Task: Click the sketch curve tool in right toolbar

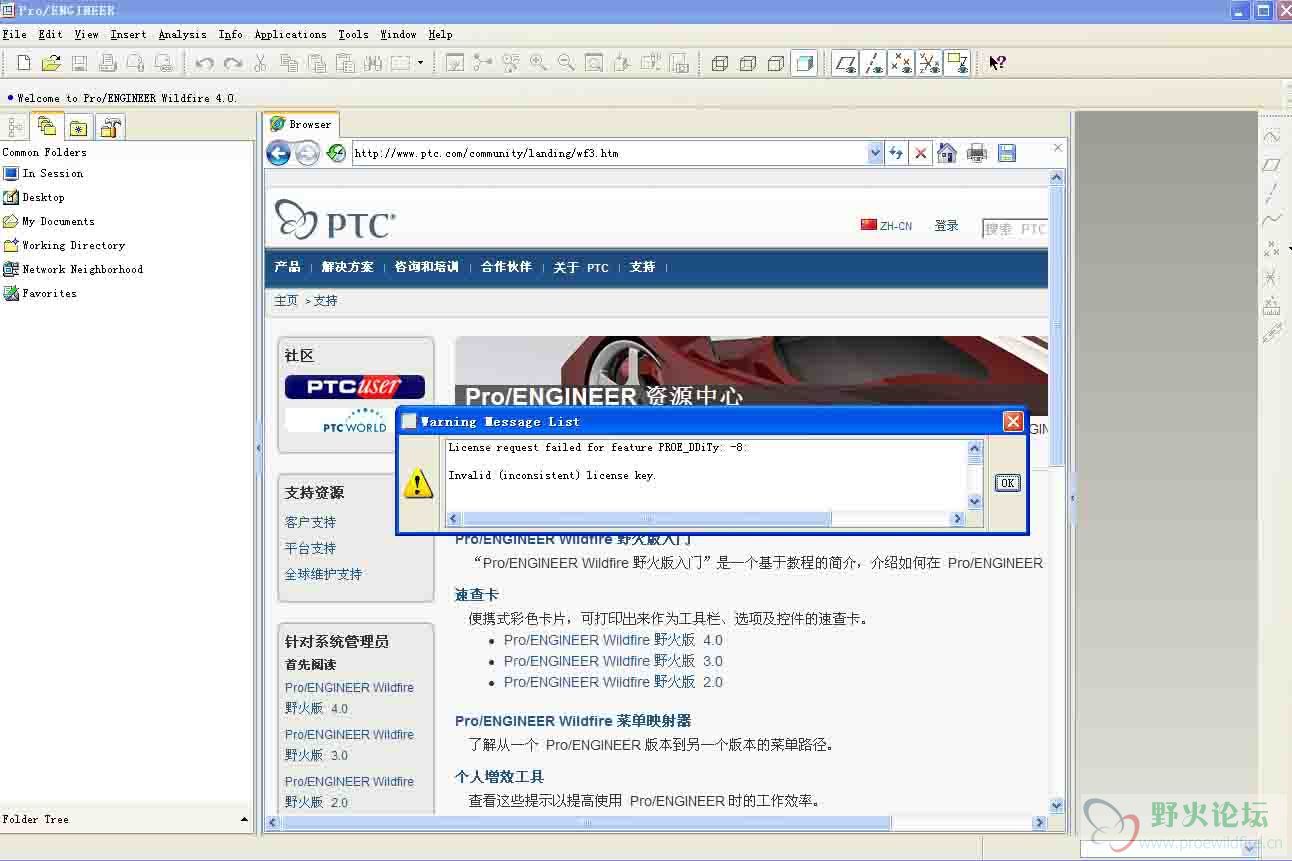Action: click(x=1271, y=136)
